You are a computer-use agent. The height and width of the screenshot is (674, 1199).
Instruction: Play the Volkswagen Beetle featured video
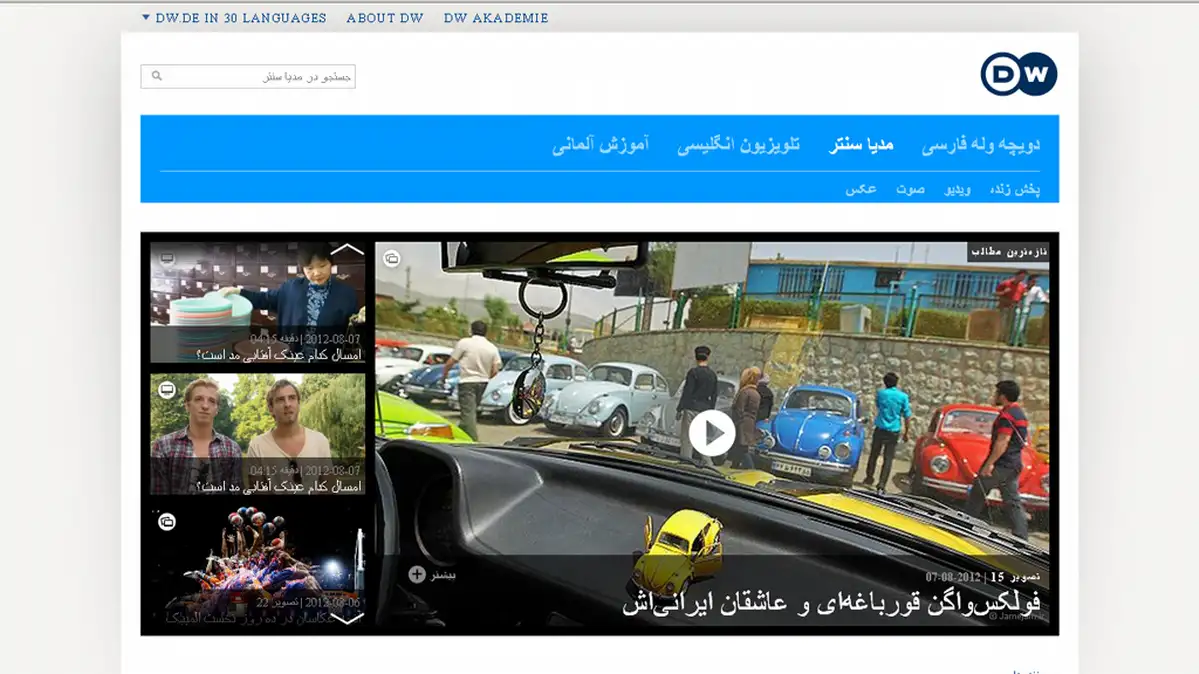point(712,433)
